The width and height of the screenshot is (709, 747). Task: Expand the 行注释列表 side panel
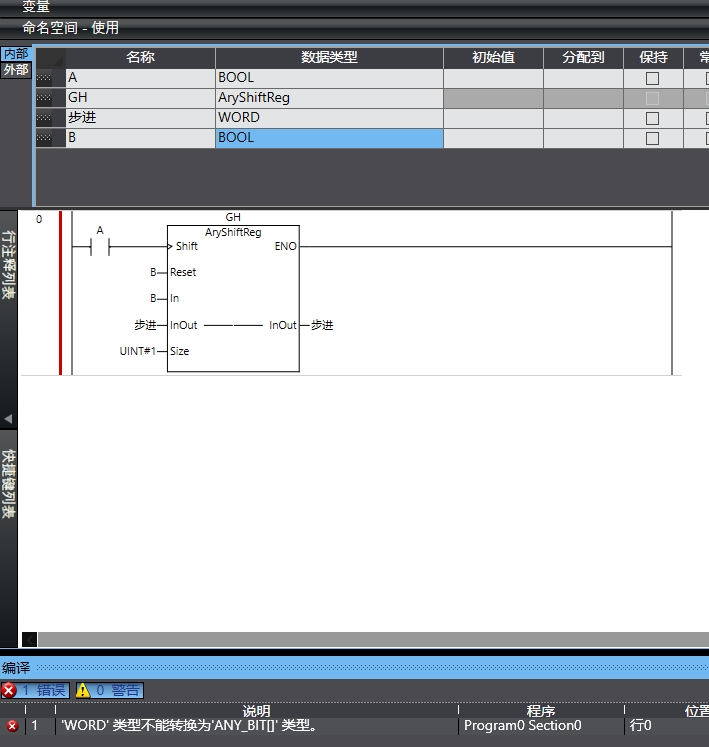[x=8, y=265]
